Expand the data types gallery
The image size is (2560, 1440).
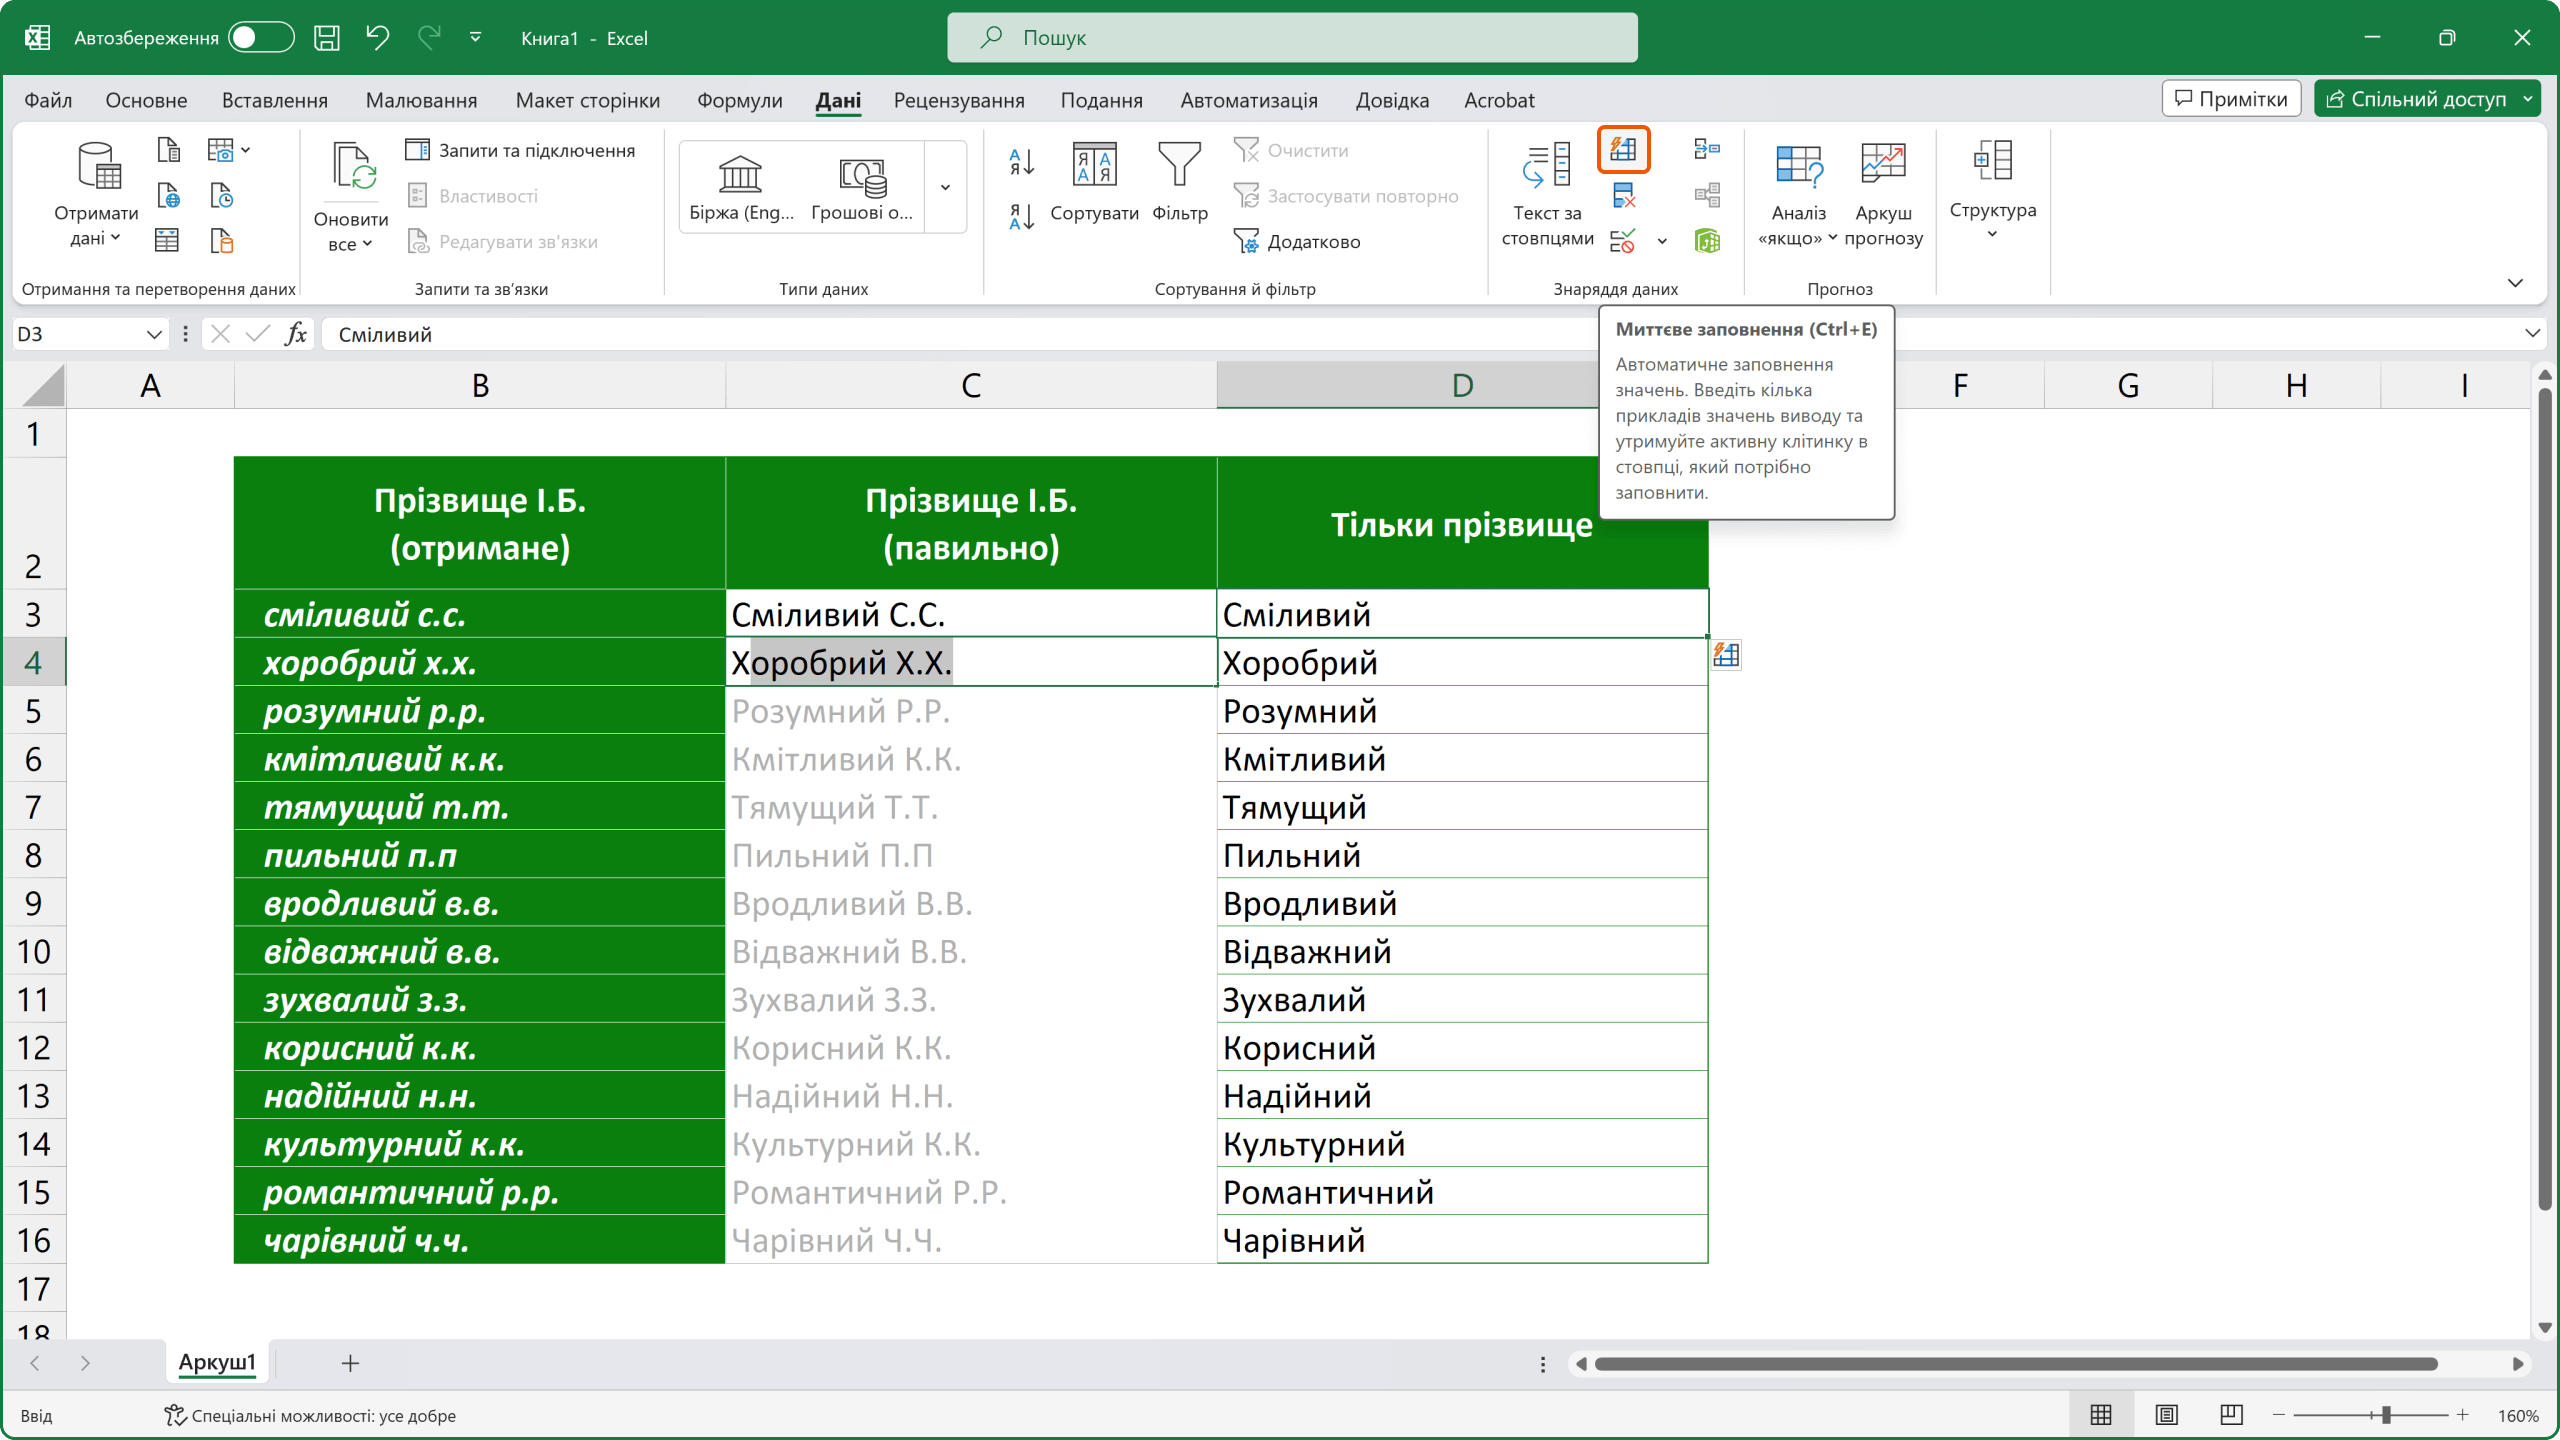(x=945, y=187)
